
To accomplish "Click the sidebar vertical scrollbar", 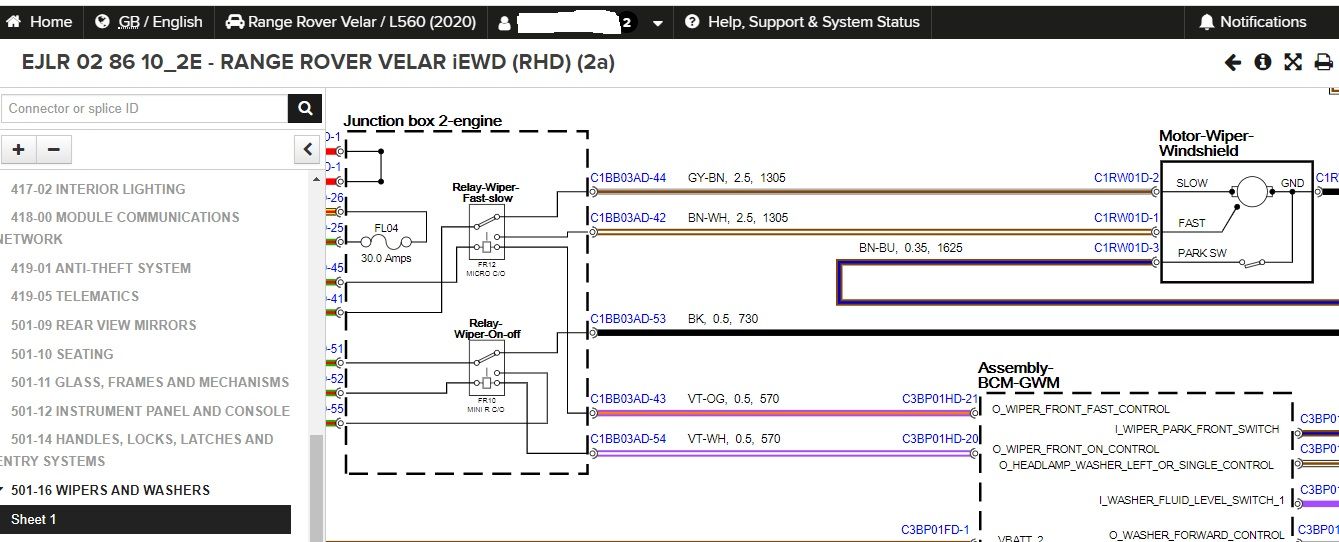I will [316, 488].
